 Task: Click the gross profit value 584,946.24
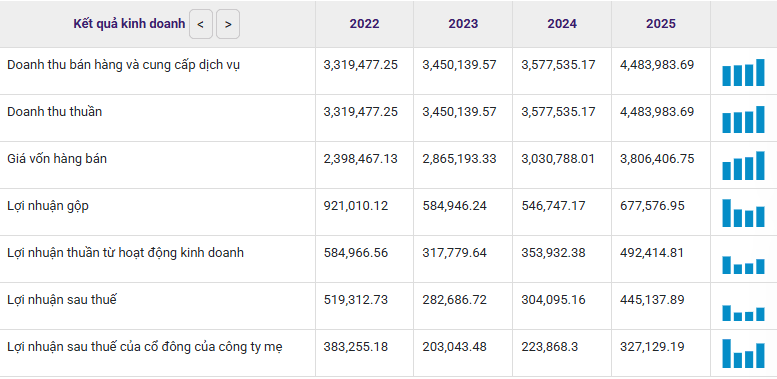pos(454,206)
